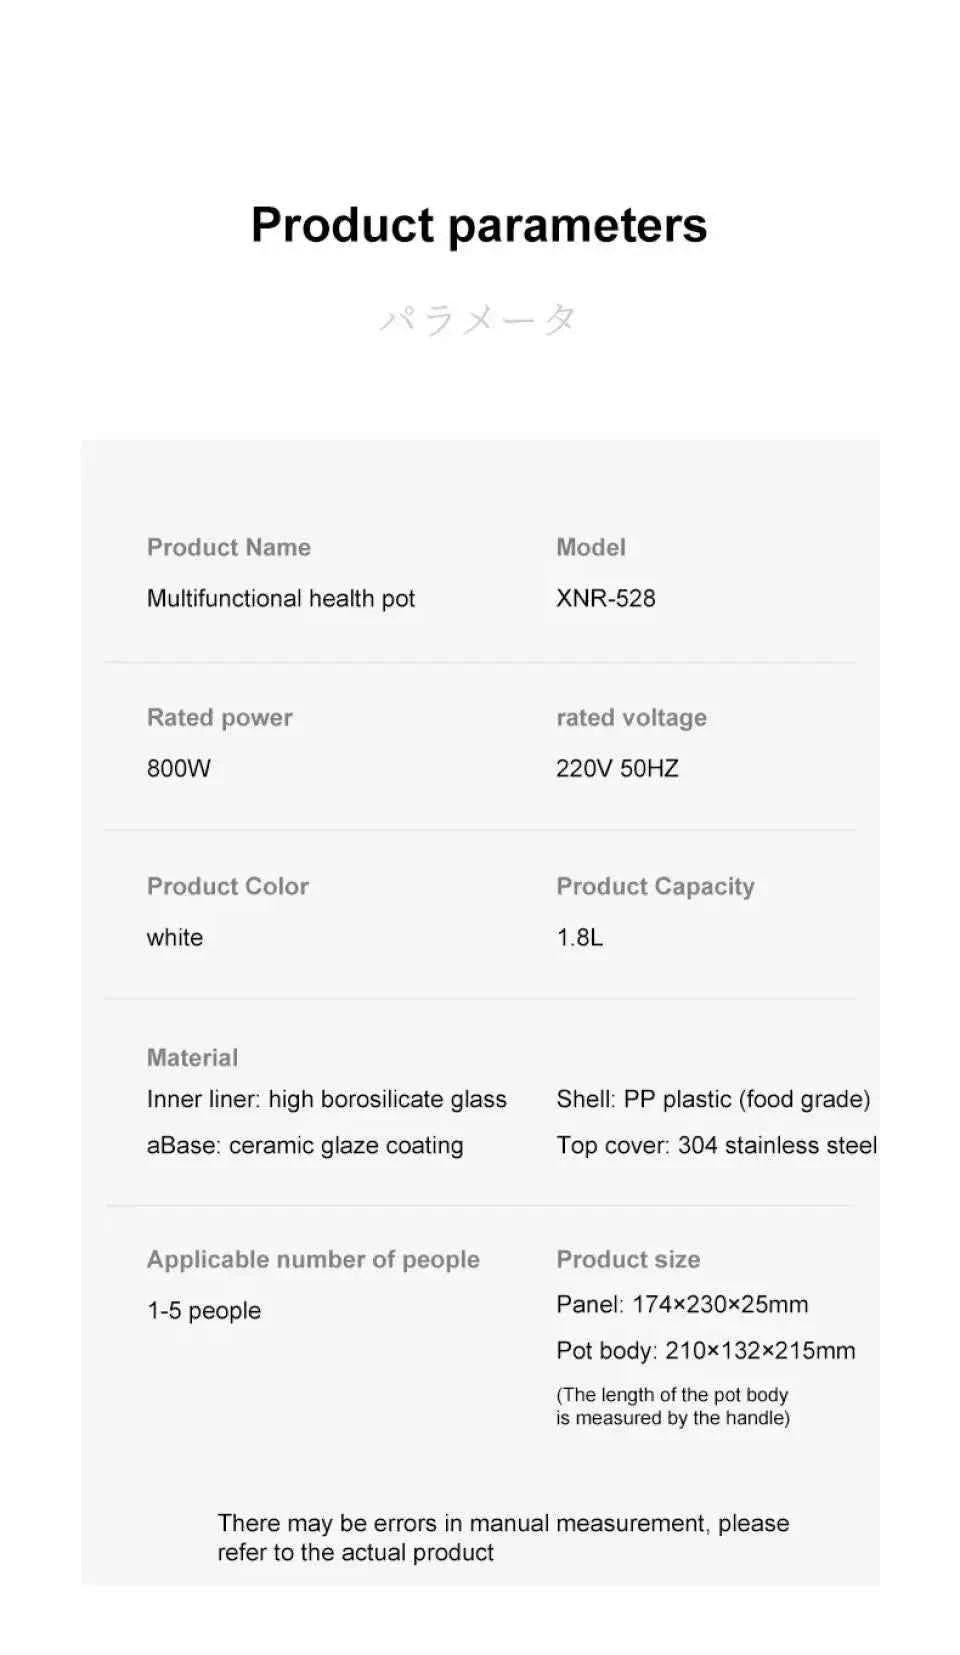Viewport: 960px width, 1655px height.
Task: Click the Rated power label
Action: tap(220, 717)
